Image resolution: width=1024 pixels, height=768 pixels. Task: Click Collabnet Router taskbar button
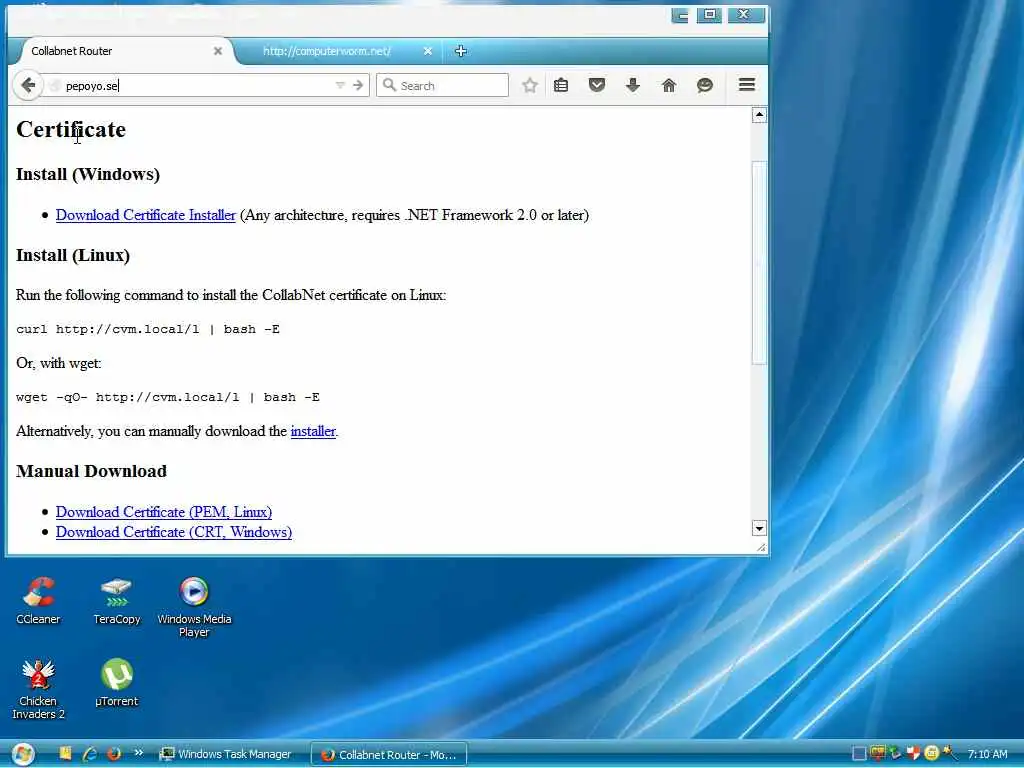(x=389, y=754)
